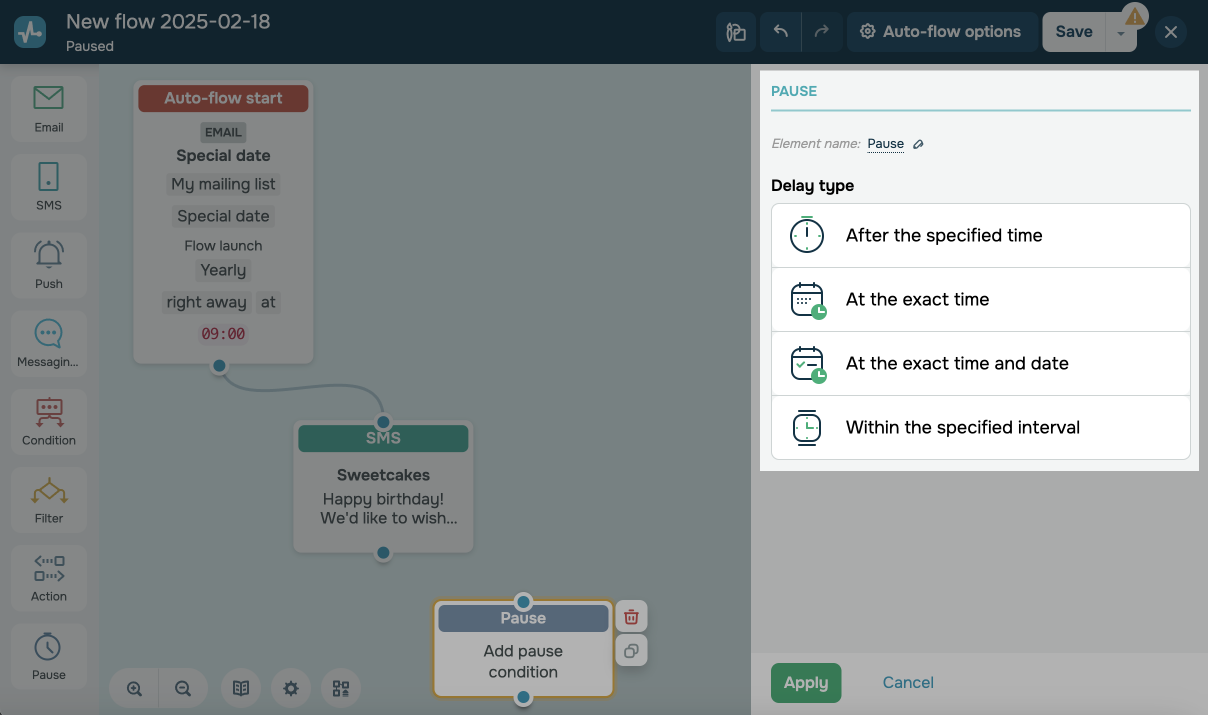This screenshot has height=715, width=1208.
Task: Click the 'Yearly' flow launch value
Action: point(223,270)
